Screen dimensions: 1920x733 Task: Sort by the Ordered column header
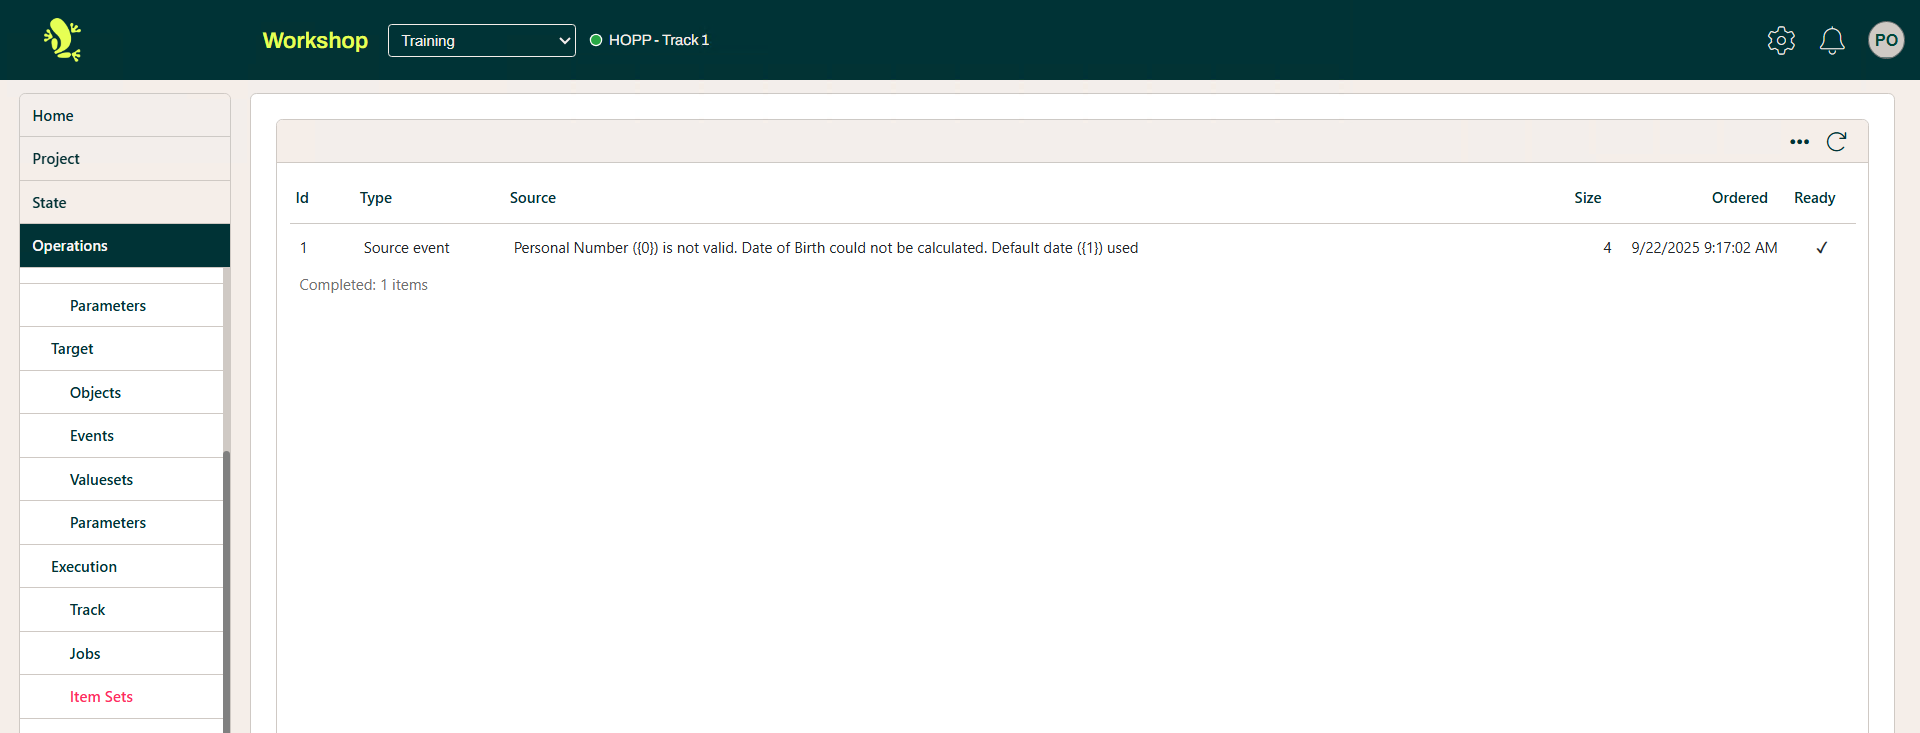click(1739, 198)
